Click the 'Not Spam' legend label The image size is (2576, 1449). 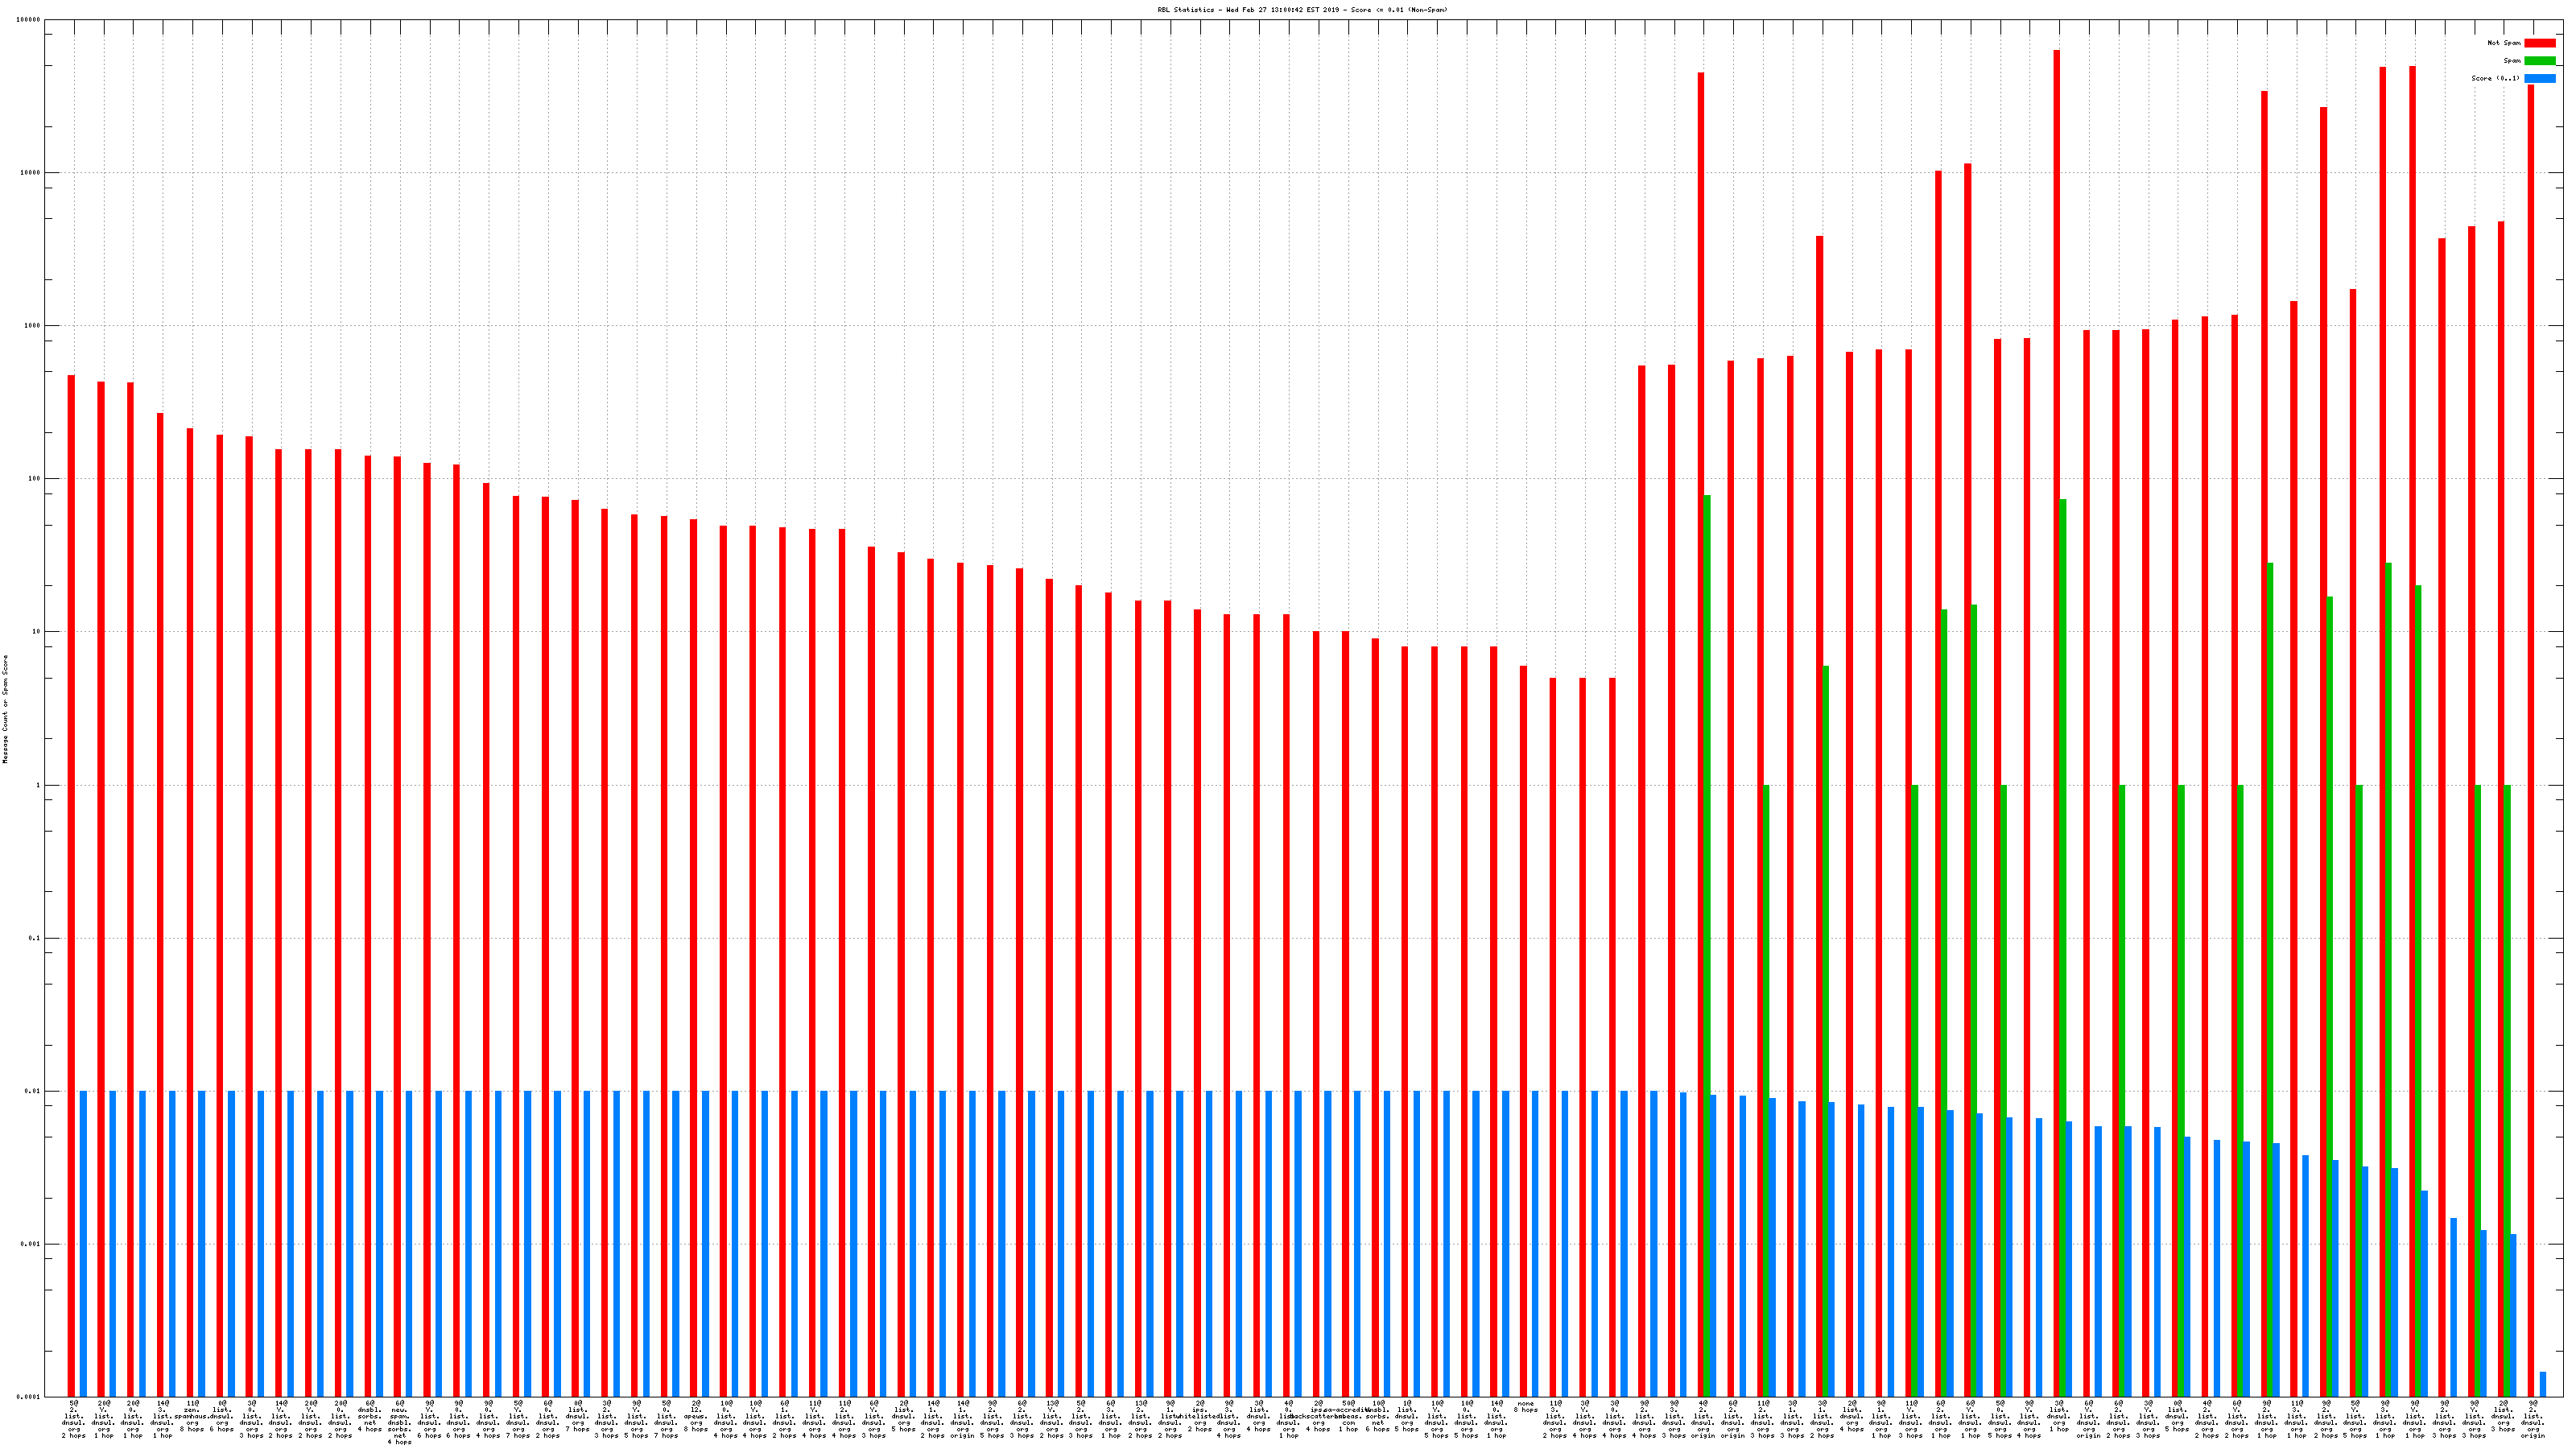pos(2504,43)
